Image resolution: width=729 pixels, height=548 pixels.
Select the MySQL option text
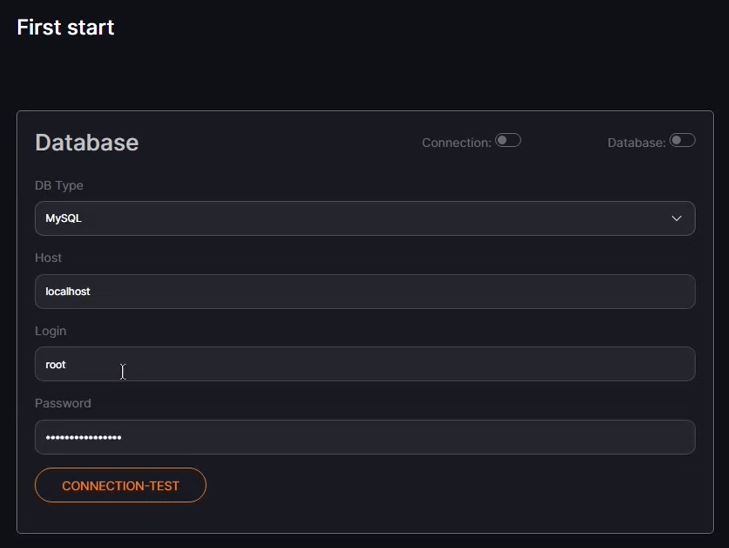point(63,218)
